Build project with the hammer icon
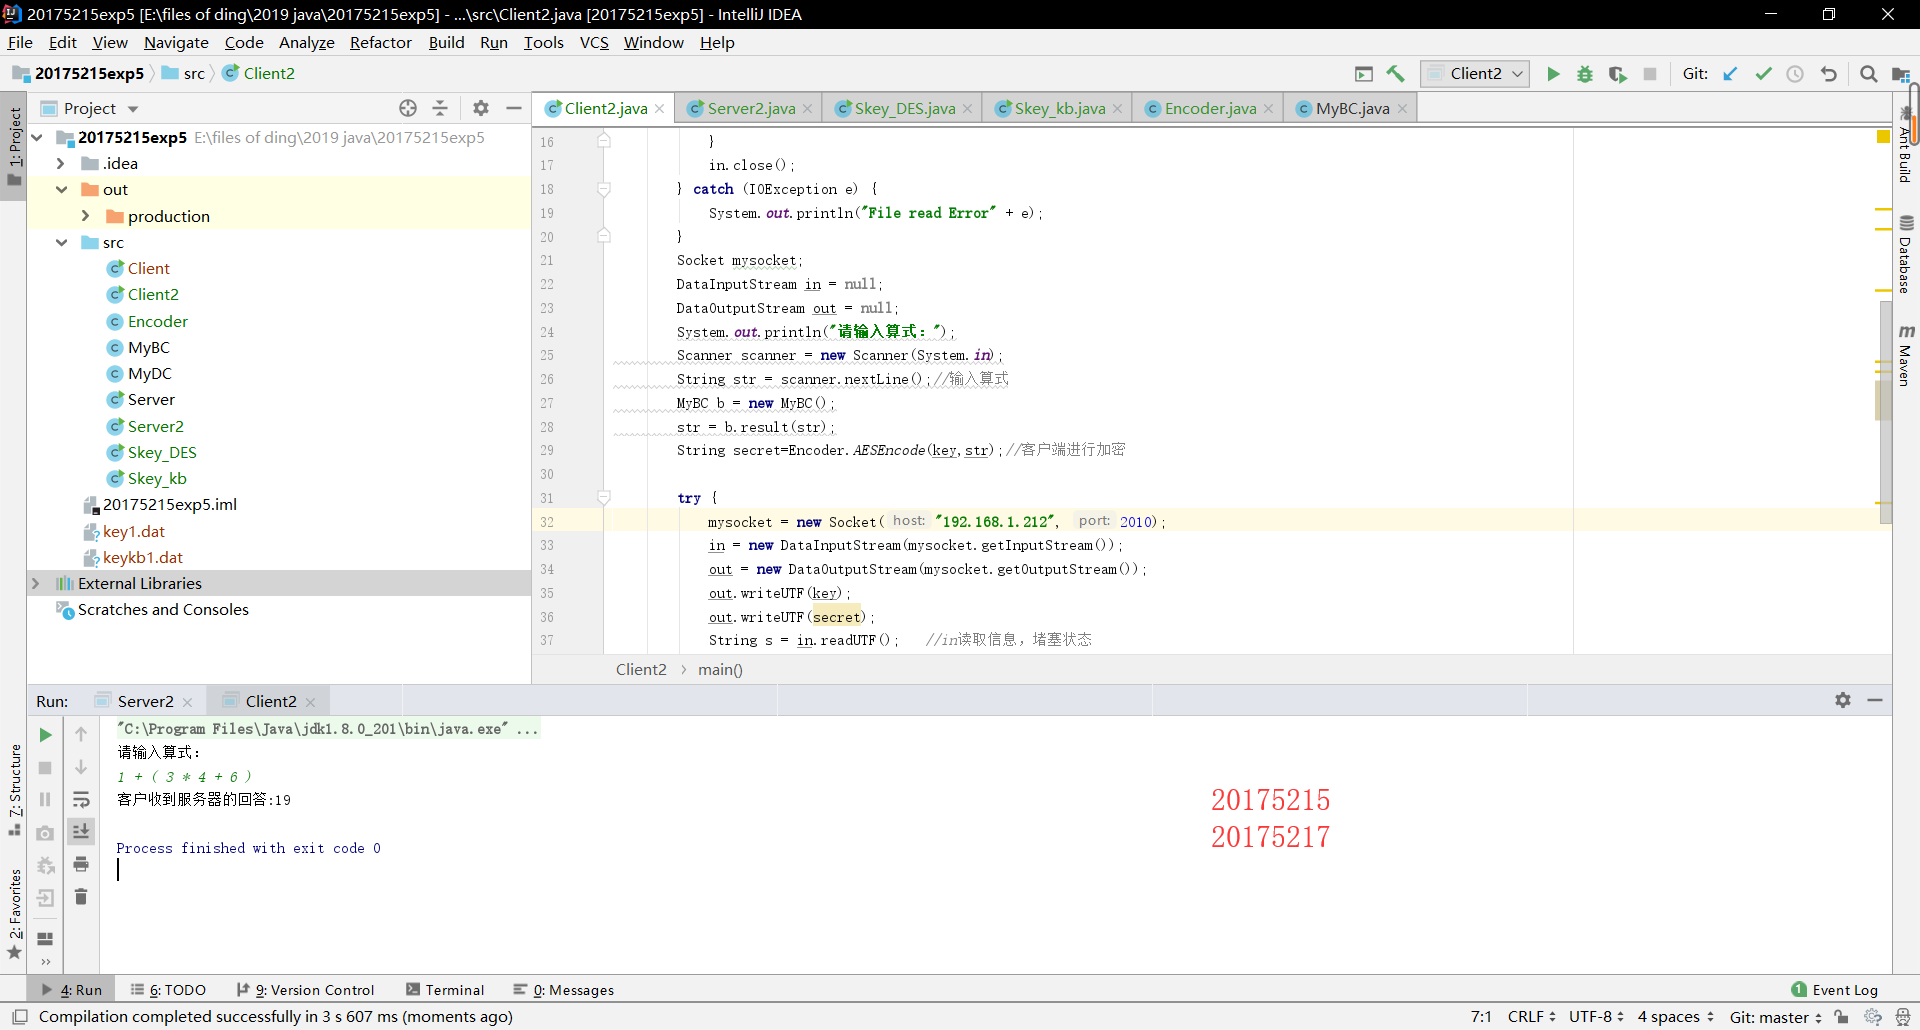Screen dimensions: 1920x1030 click(x=1396, y=74)
